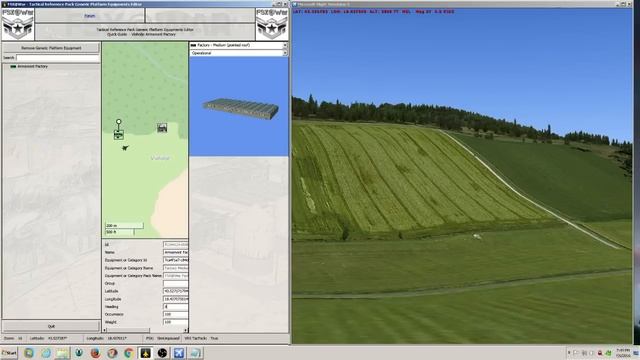Click the Vlahinje place label on the map

tap(160, 158)
